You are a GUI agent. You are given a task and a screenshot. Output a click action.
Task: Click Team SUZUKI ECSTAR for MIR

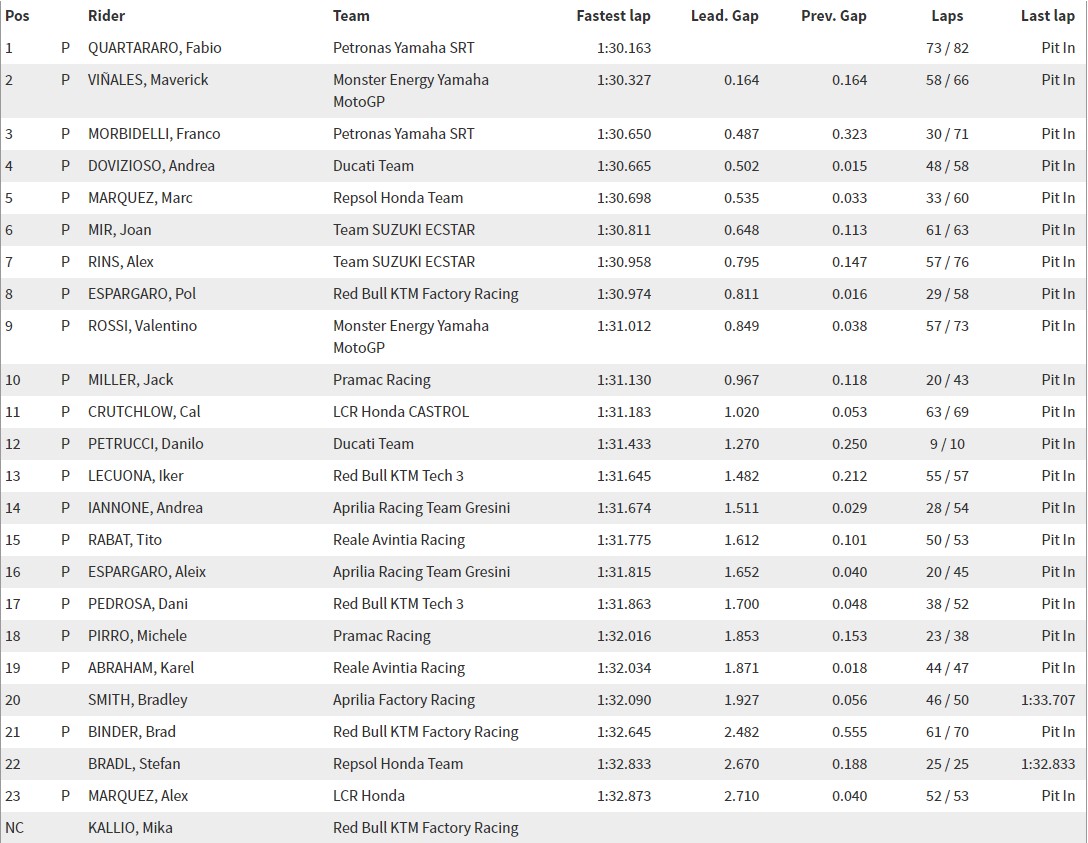point(404,230)
